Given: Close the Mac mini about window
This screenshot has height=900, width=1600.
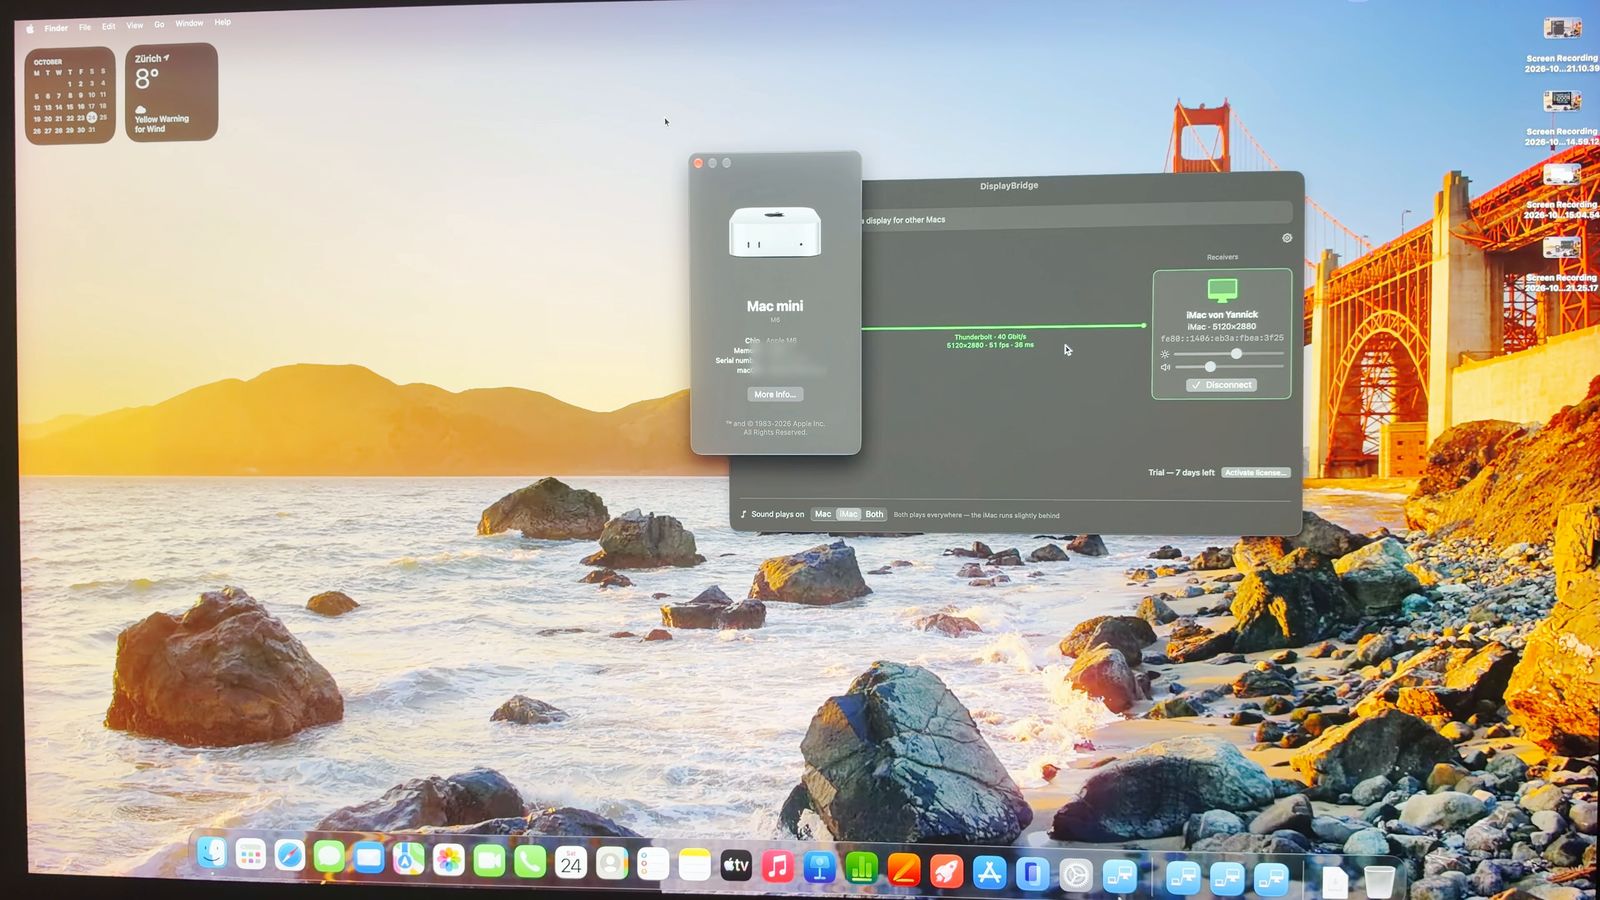Looking at the screenshot, I should [698, 163].
